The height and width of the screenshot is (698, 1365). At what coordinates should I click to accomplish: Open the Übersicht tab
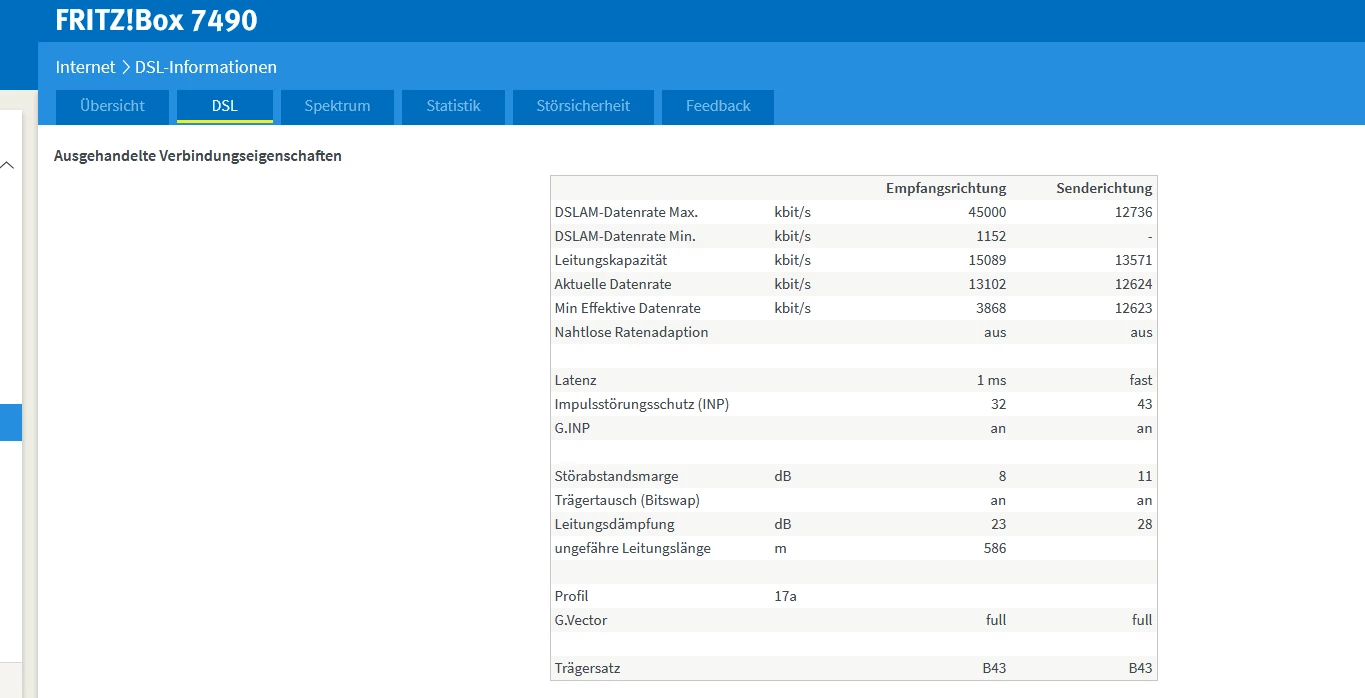(112, 106)
